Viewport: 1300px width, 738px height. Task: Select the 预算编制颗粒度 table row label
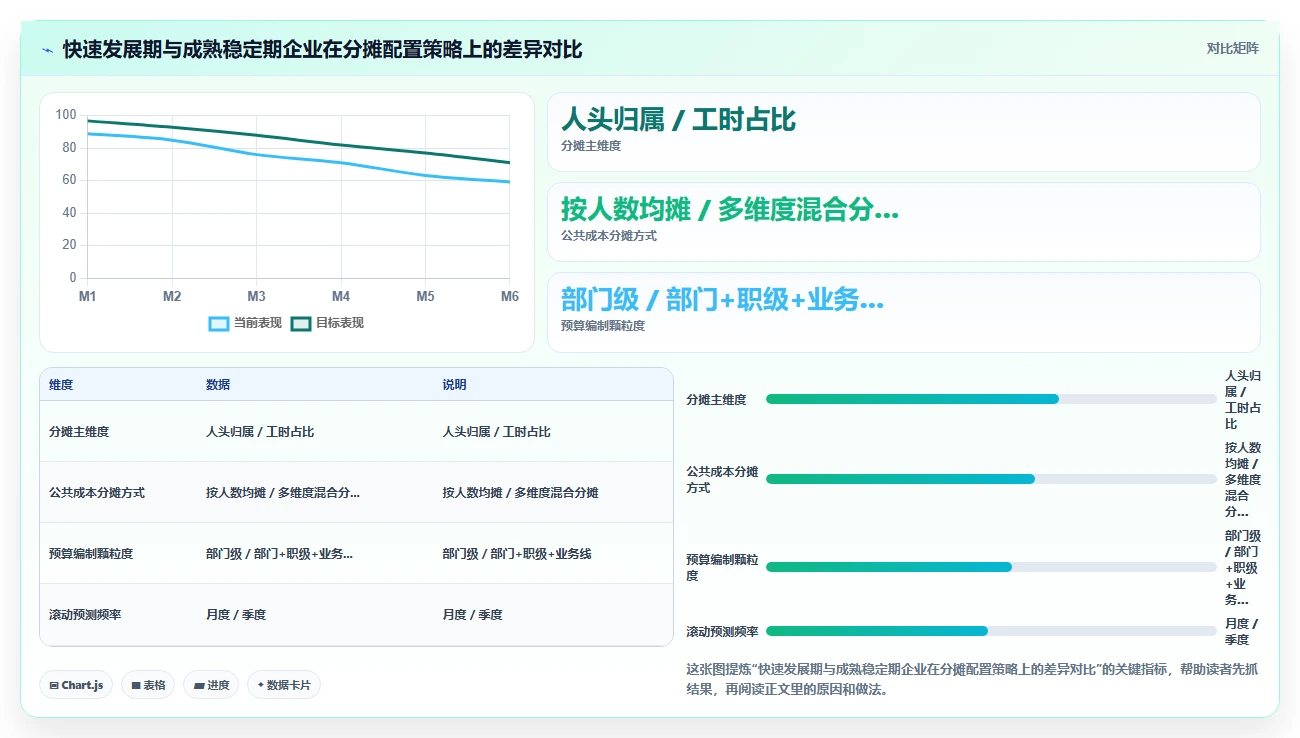pos(91,554)
